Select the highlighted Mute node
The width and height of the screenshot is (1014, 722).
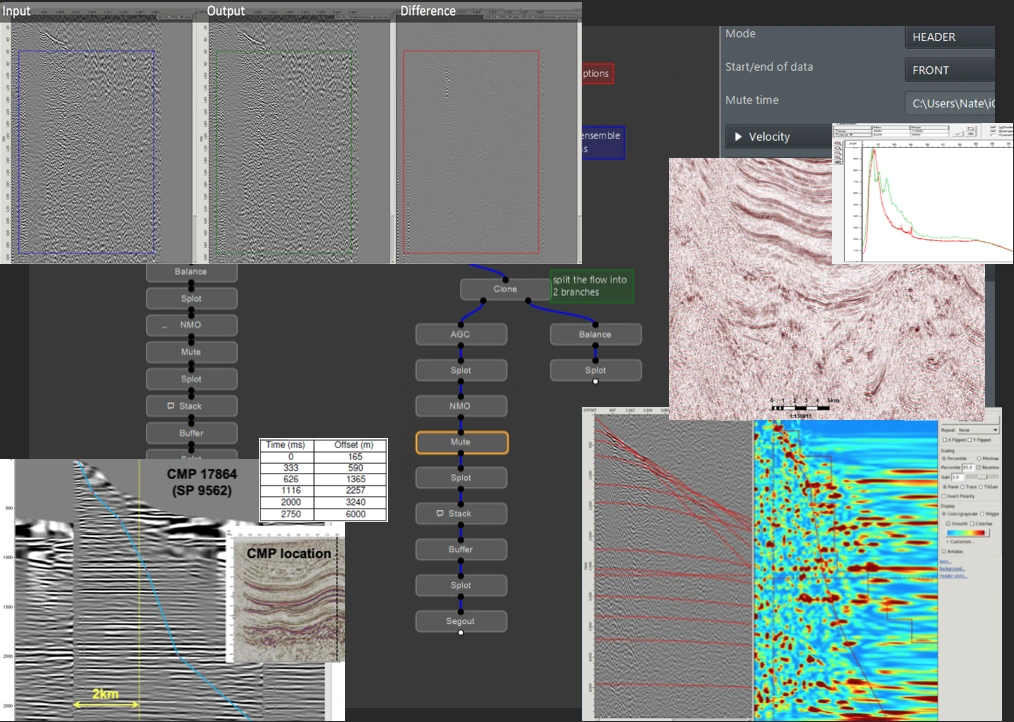coord(462,442)
